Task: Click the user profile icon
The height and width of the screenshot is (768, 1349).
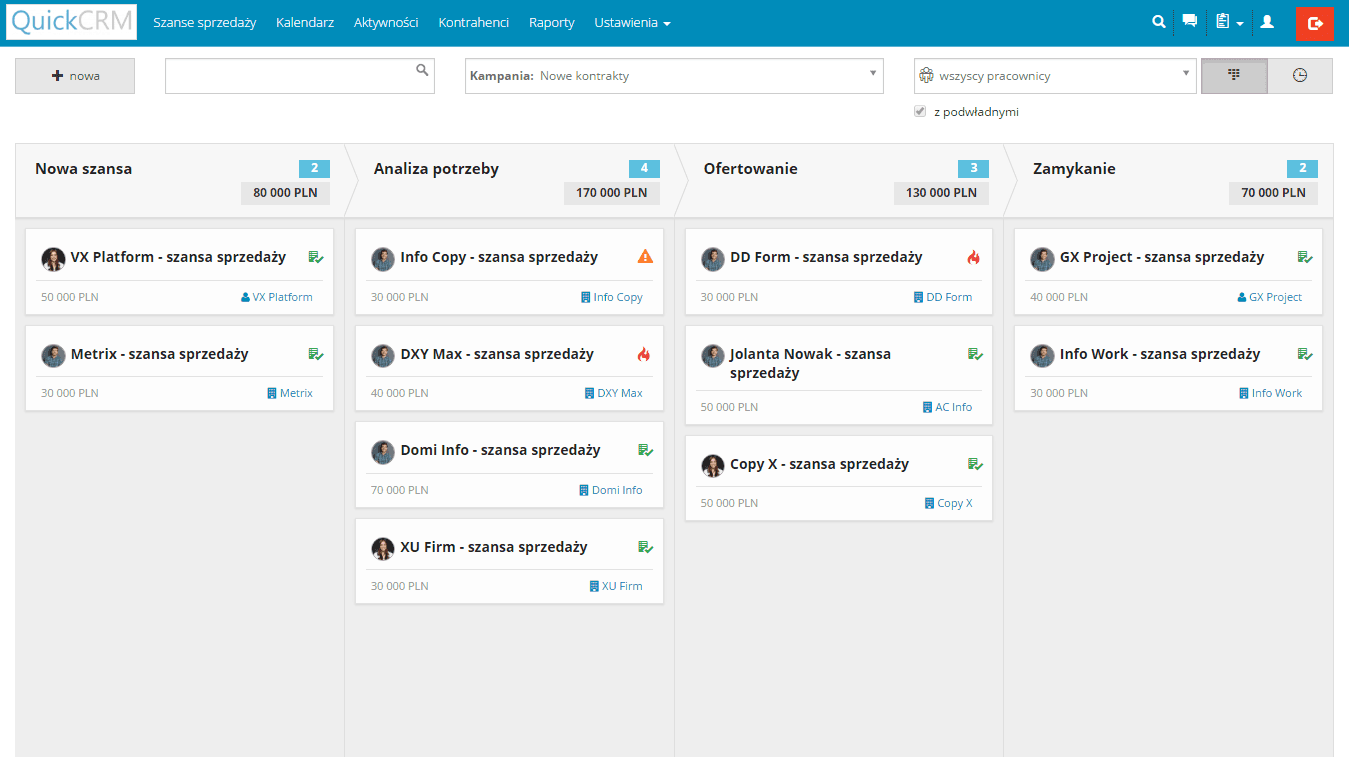Action: pyautogui.click(x=1267, y=21)
